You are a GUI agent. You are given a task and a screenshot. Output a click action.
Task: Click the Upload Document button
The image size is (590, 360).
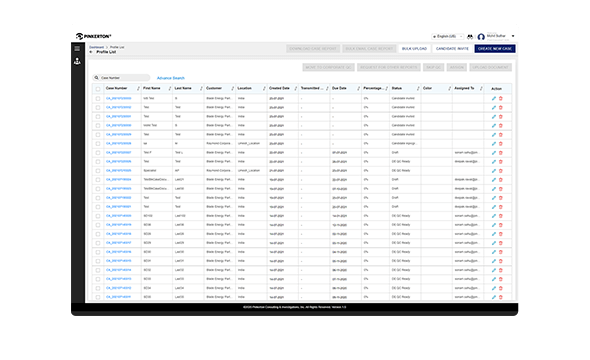490,67
